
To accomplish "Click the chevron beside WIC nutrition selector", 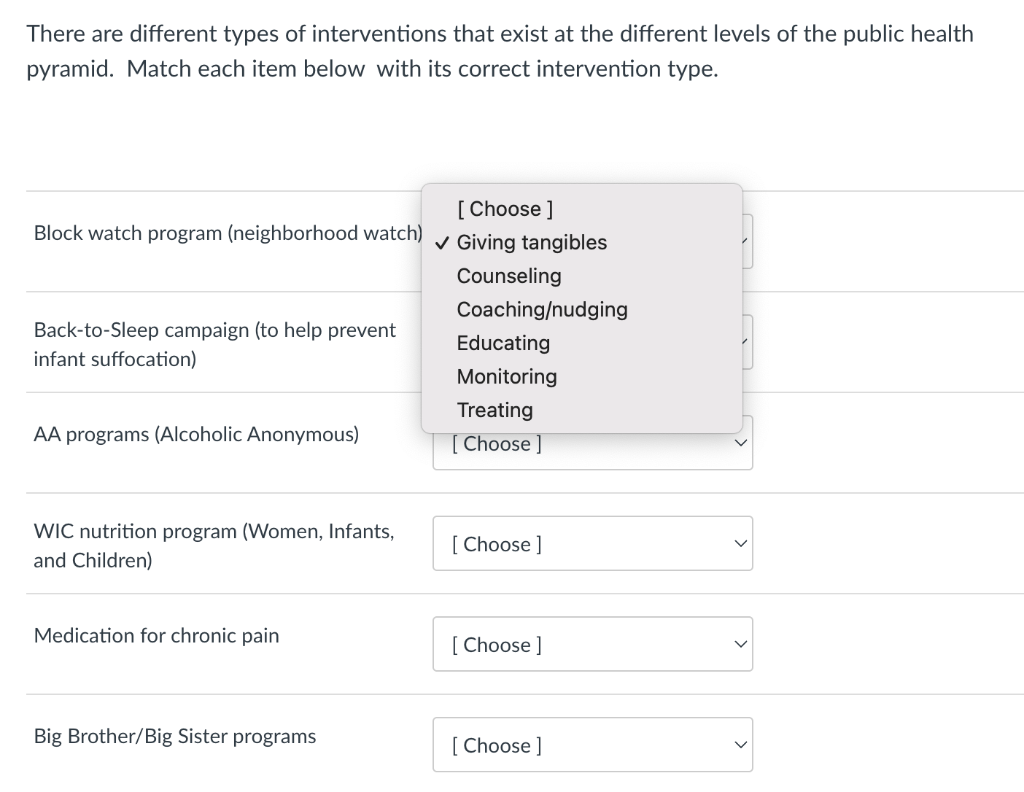I will [x=739, y=543].
